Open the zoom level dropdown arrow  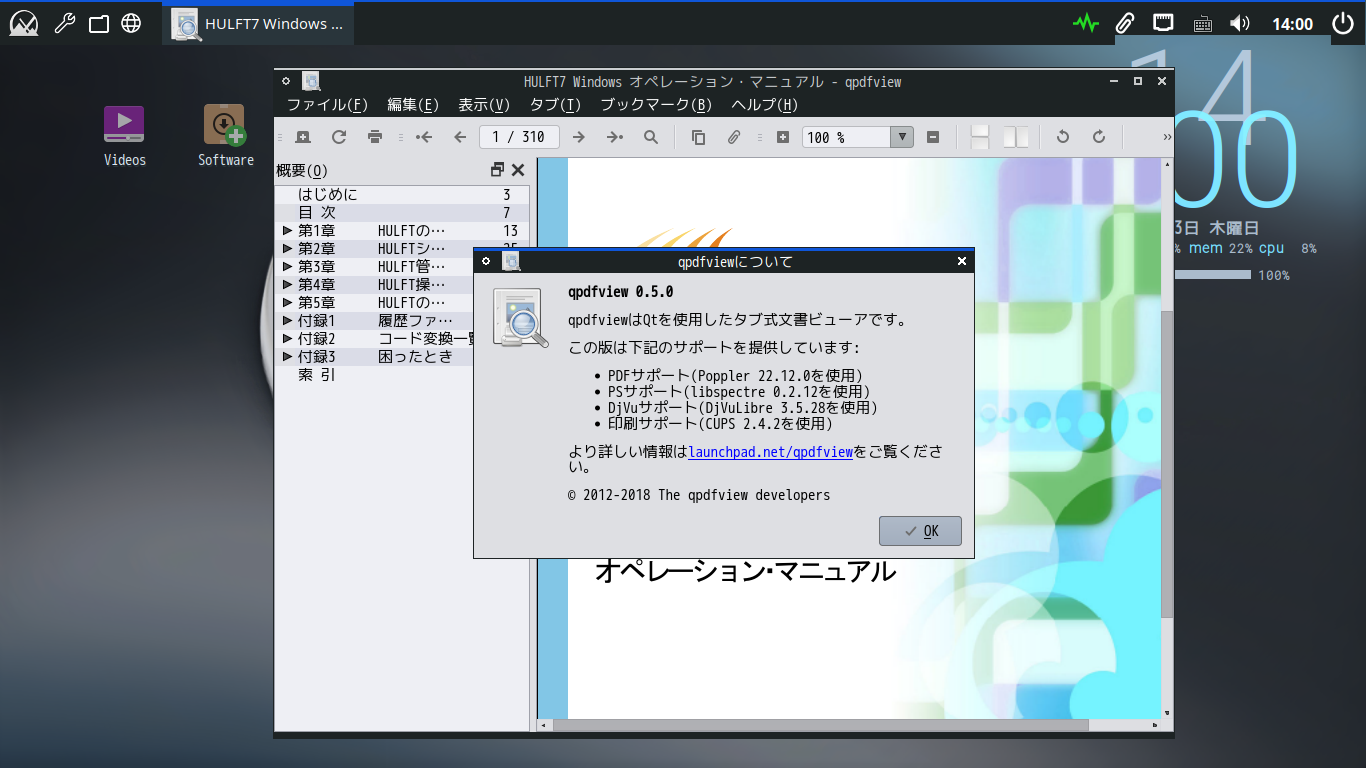[x=902, y=137]
